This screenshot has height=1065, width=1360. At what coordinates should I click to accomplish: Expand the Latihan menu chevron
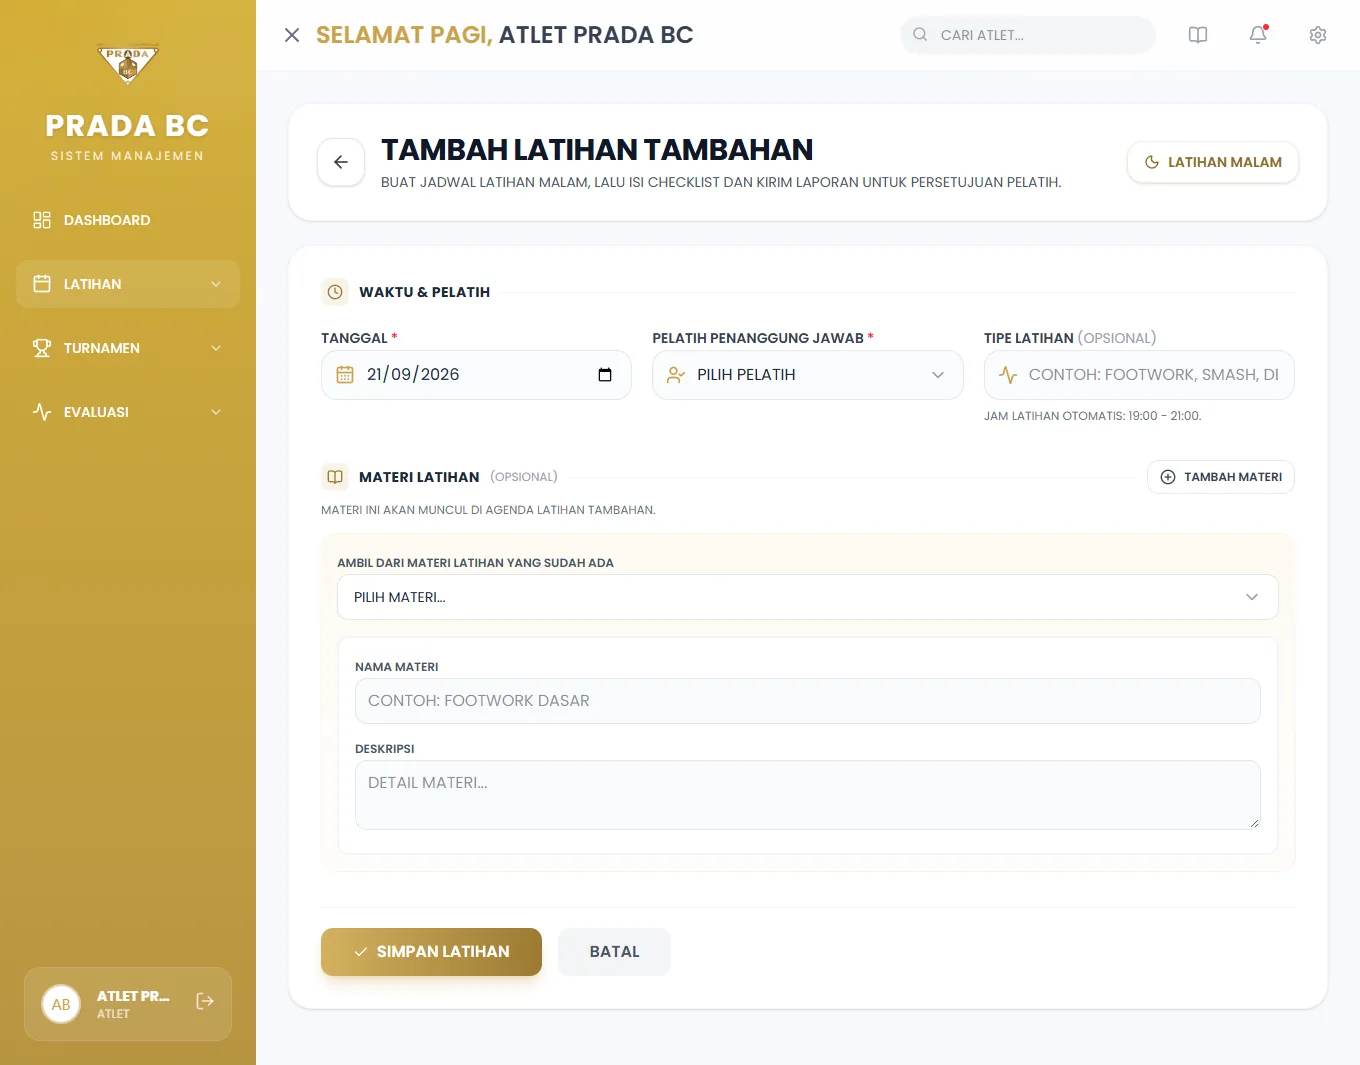[216, 284]
